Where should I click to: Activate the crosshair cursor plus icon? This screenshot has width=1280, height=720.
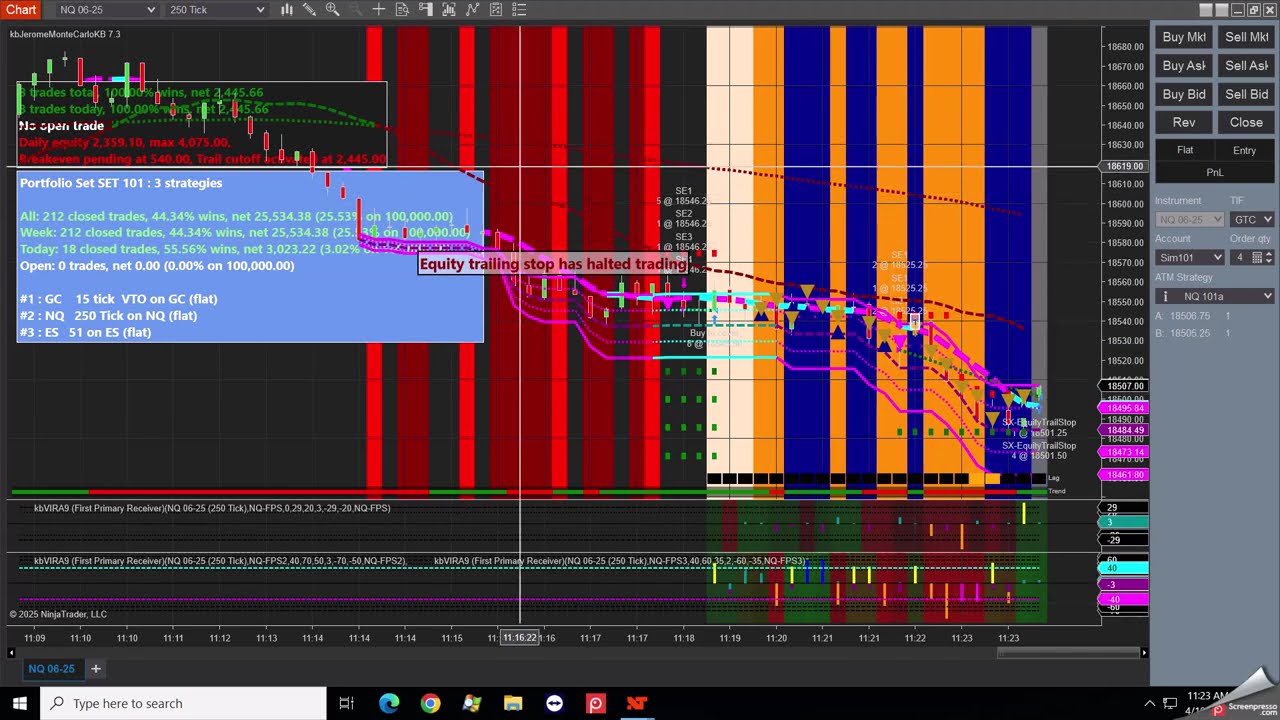[x=379, y=10]
